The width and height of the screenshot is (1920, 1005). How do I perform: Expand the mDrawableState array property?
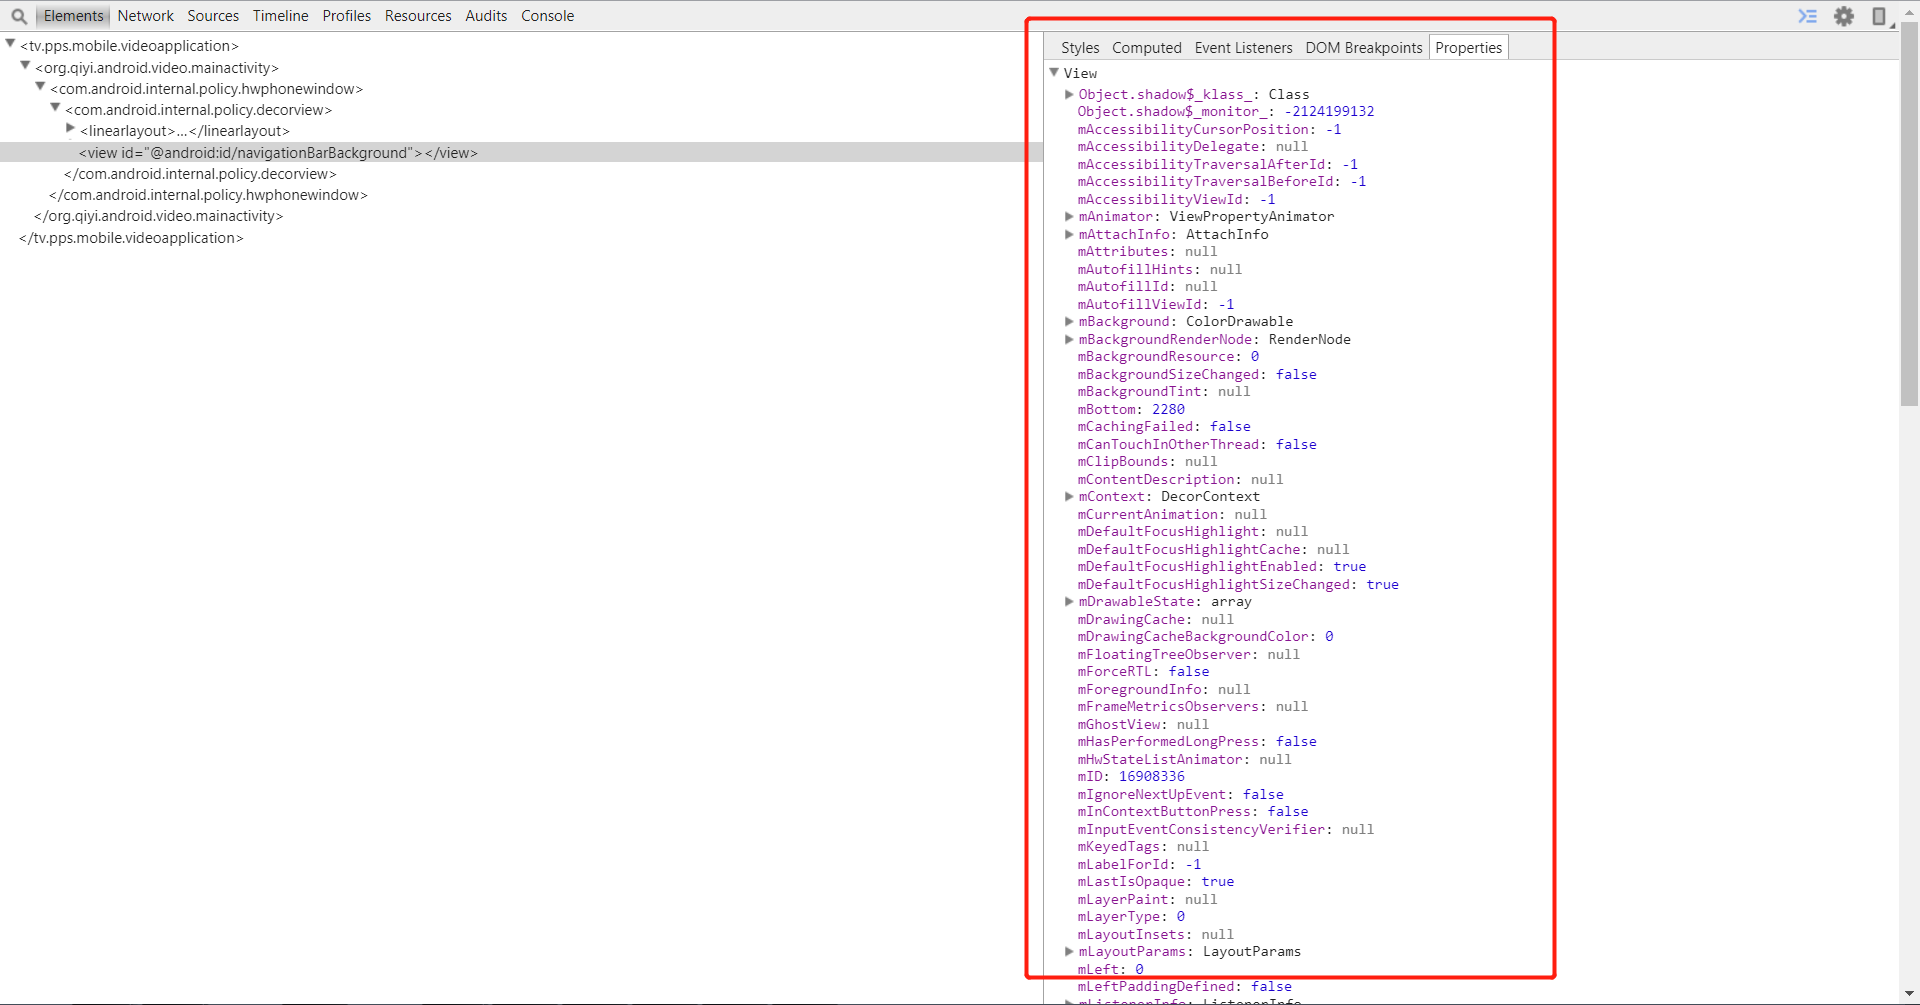tap(1069, 601)
